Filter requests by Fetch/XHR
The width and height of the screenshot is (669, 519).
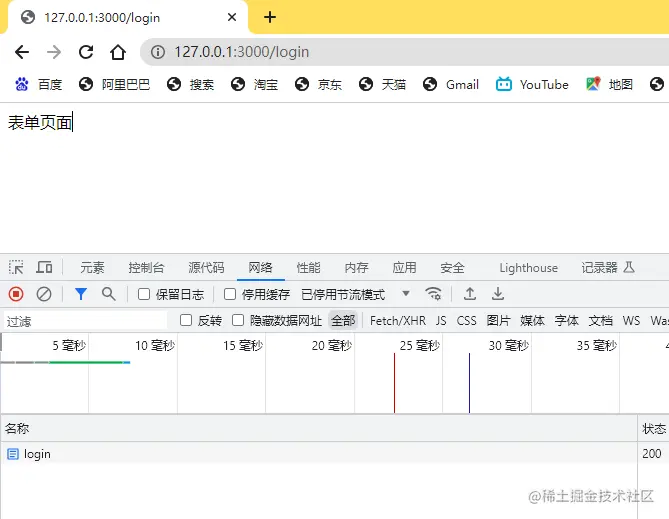coord(398,321)
